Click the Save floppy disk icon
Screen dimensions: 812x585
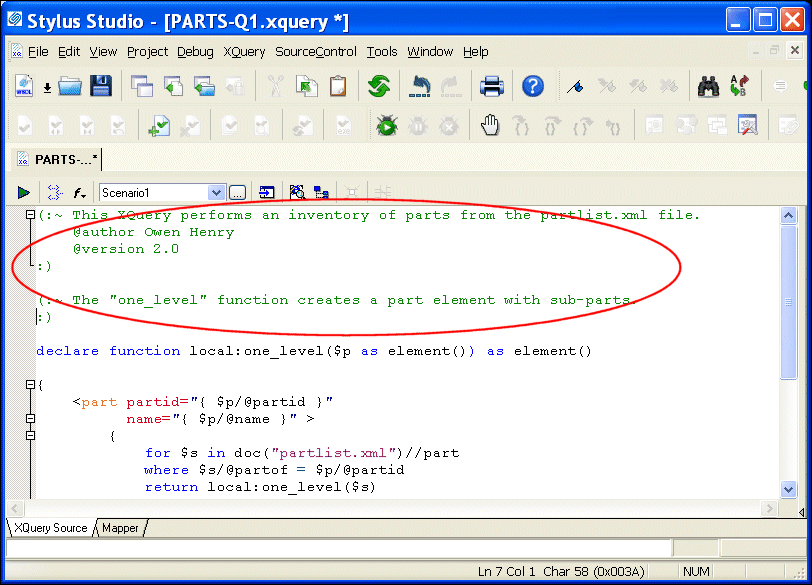coord(101,87)
